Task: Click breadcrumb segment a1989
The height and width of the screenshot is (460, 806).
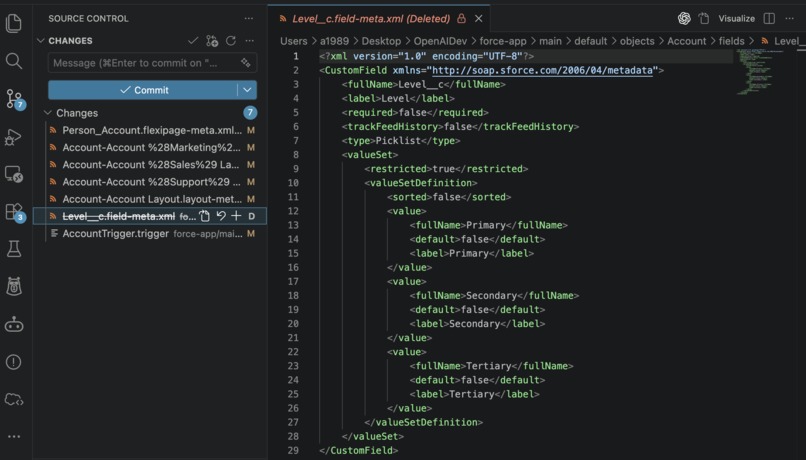Action: coord(334,41)
